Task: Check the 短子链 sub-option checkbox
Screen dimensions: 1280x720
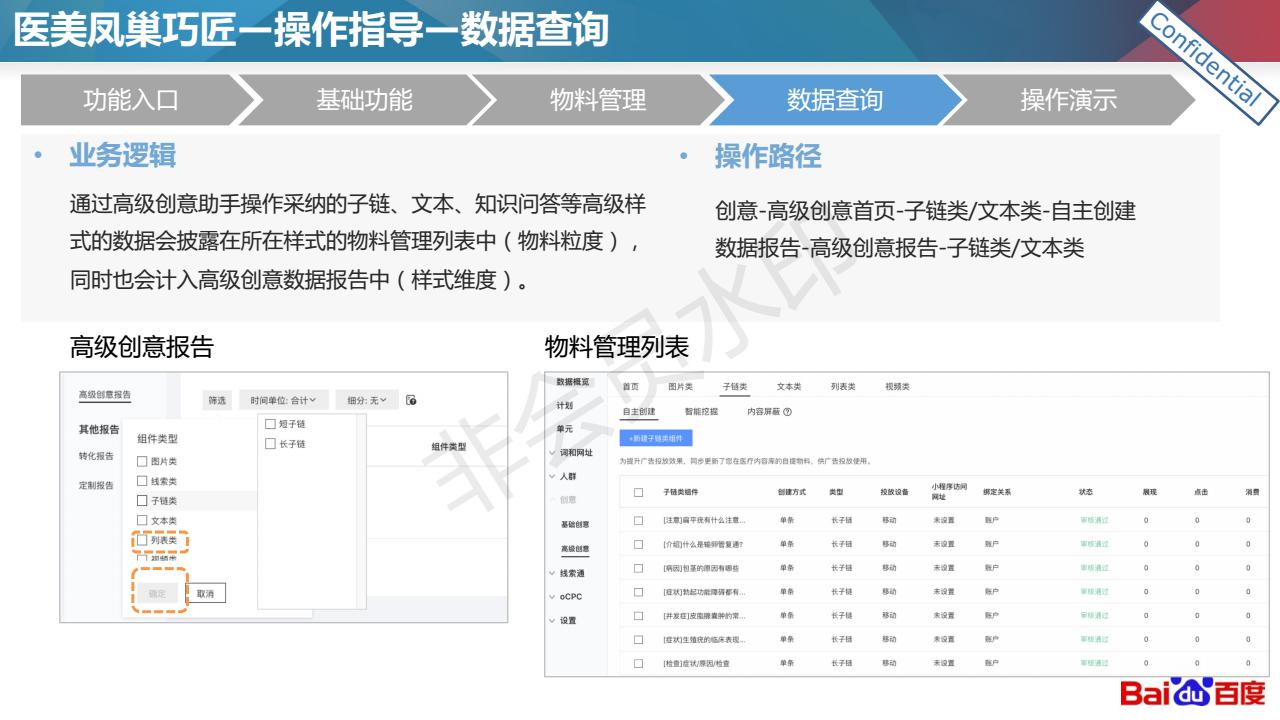Action: pyautogui.click(x=270, y=424)
